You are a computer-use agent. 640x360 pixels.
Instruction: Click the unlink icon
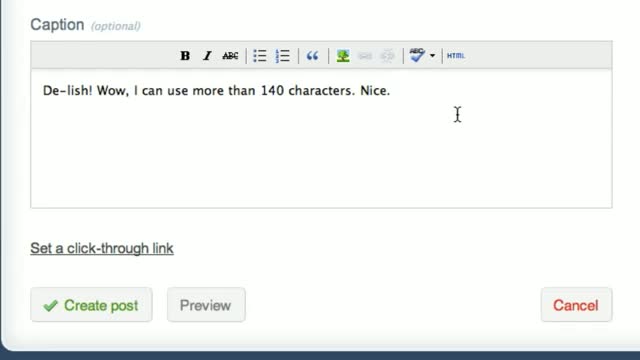(x=387, y=56)
